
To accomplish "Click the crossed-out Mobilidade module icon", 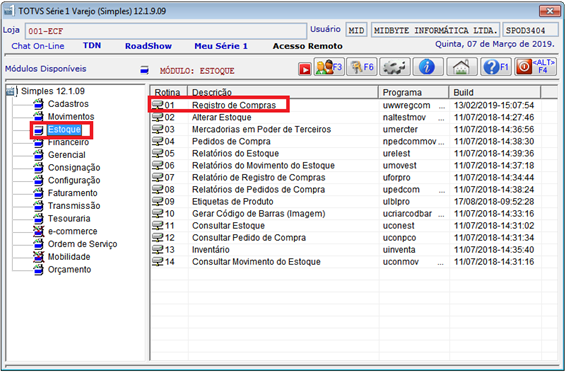I will (x=39, y=257).
